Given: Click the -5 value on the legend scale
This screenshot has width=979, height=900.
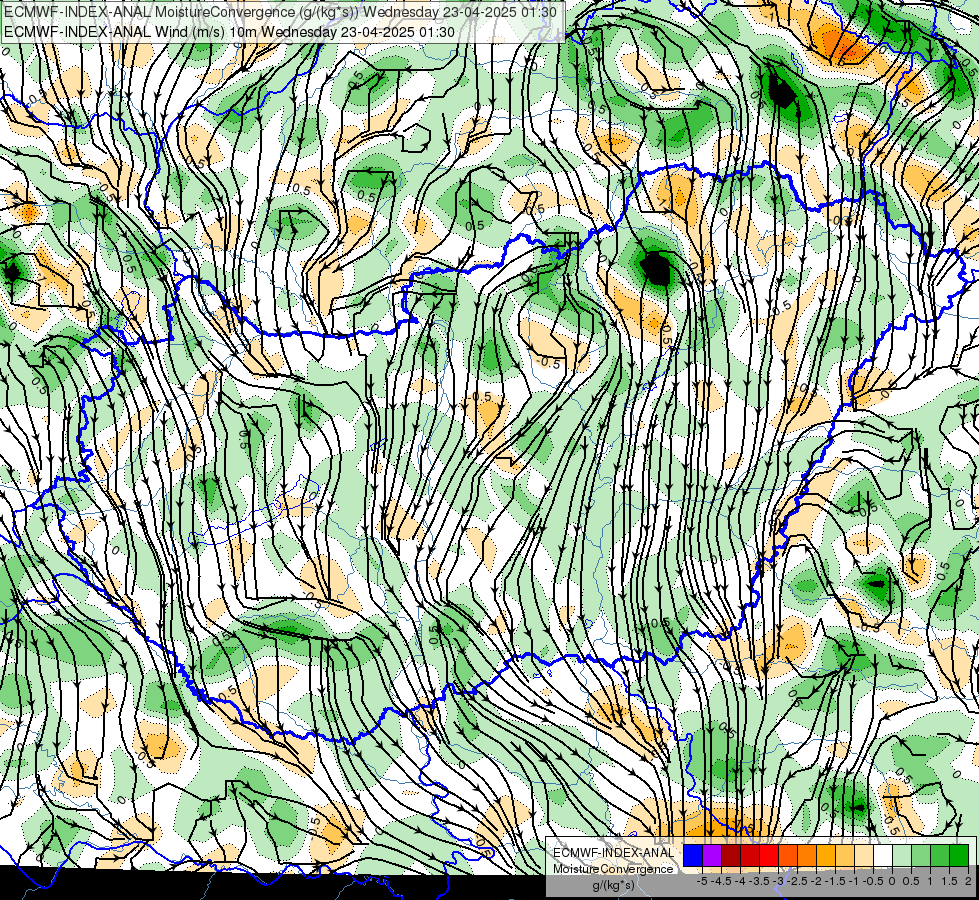Looking at the screenshot, I should coord(702,881).
